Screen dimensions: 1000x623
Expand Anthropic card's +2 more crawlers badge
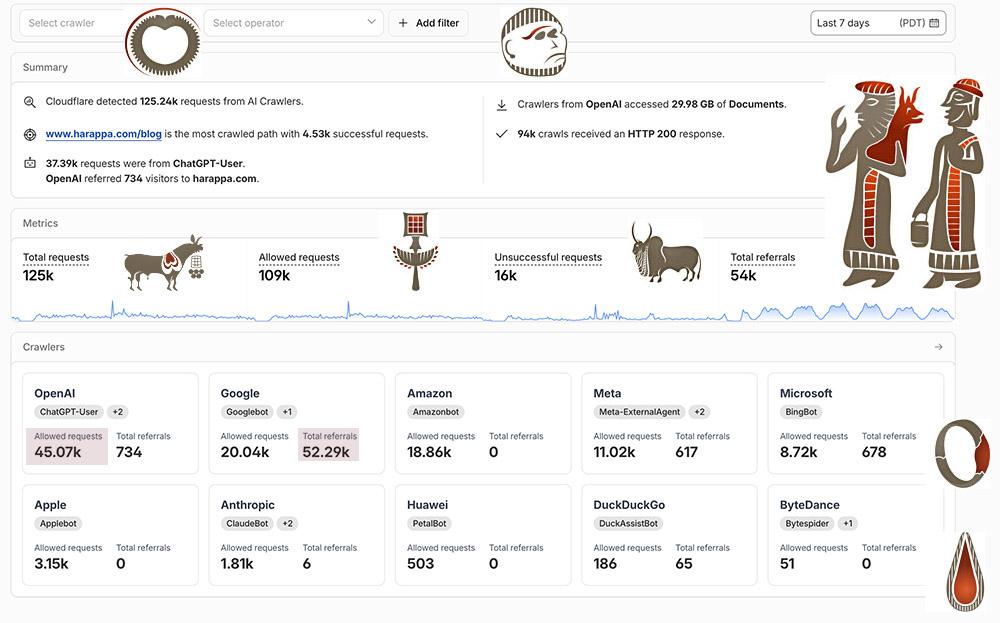[288, 524]
